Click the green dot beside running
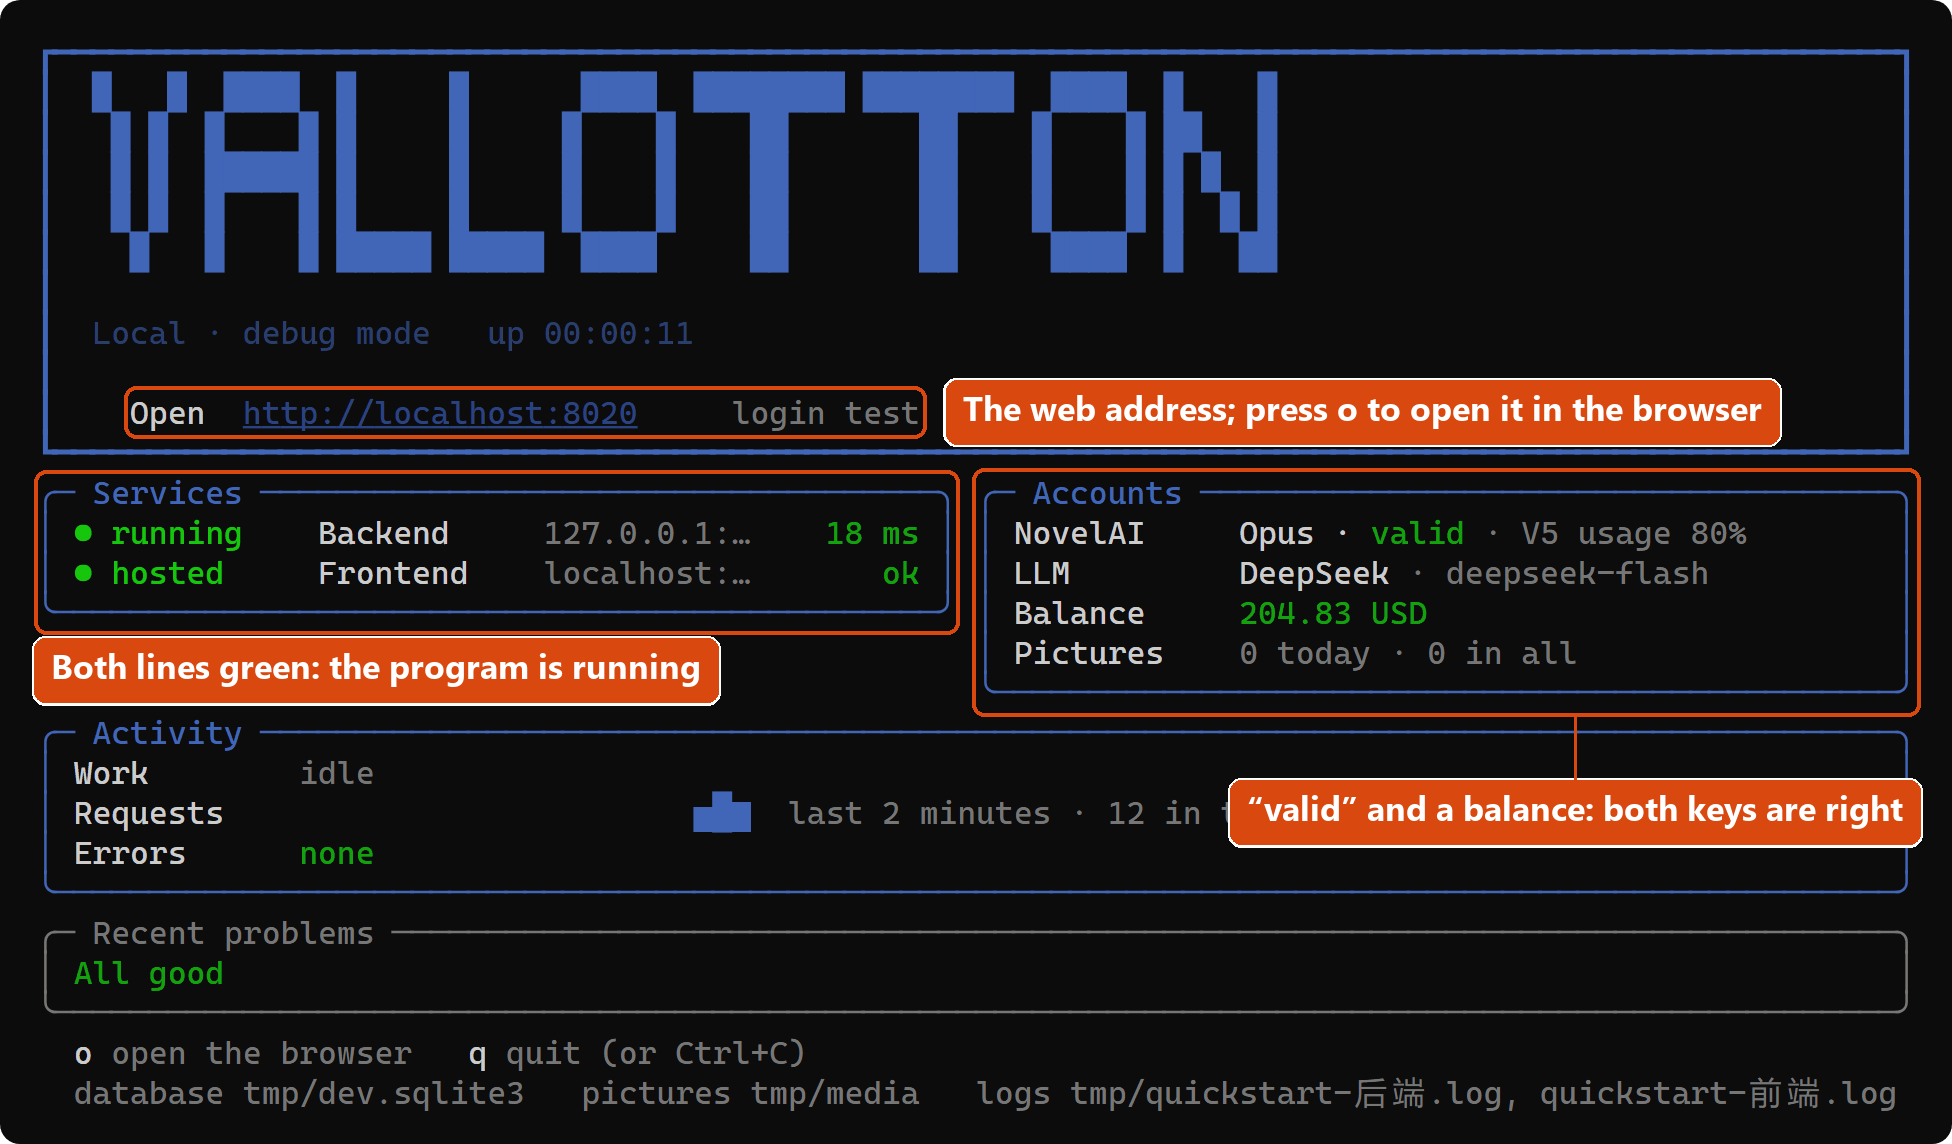Viewport: 1952px width, 1144px height. click(84, 534)
